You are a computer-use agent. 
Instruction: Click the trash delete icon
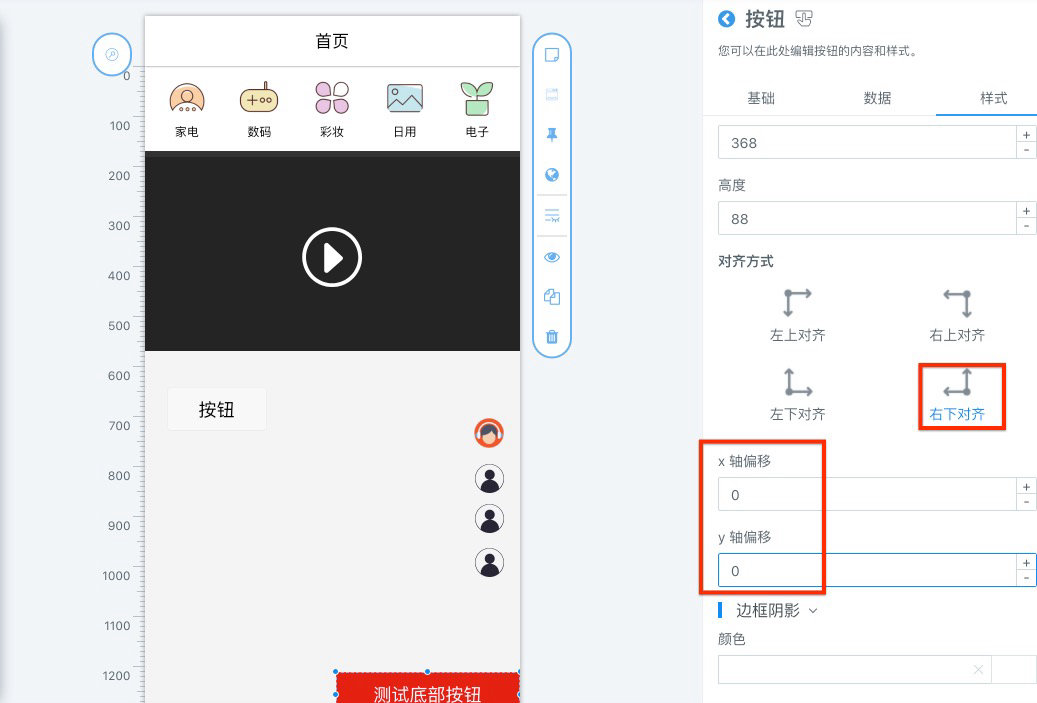click(x=551, y=337)
